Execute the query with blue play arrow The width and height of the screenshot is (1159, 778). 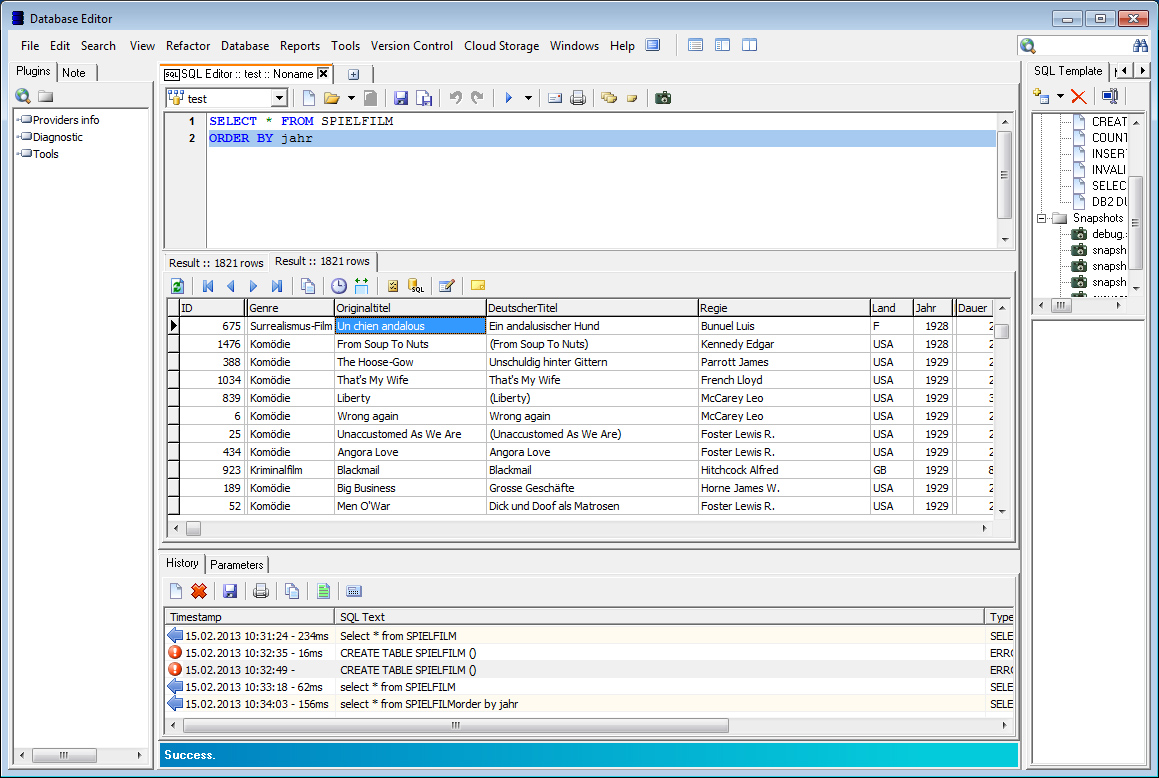pyautogui.click(x=509, y=98)
